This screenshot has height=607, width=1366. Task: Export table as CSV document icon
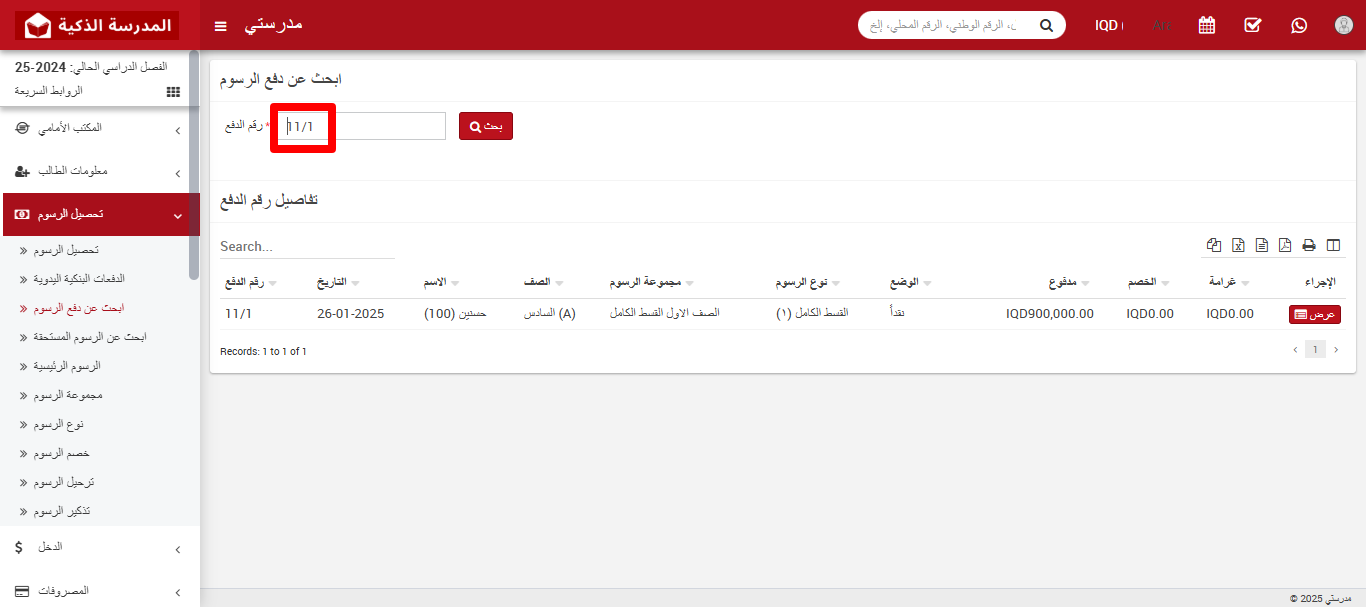tap(1261, 245)
